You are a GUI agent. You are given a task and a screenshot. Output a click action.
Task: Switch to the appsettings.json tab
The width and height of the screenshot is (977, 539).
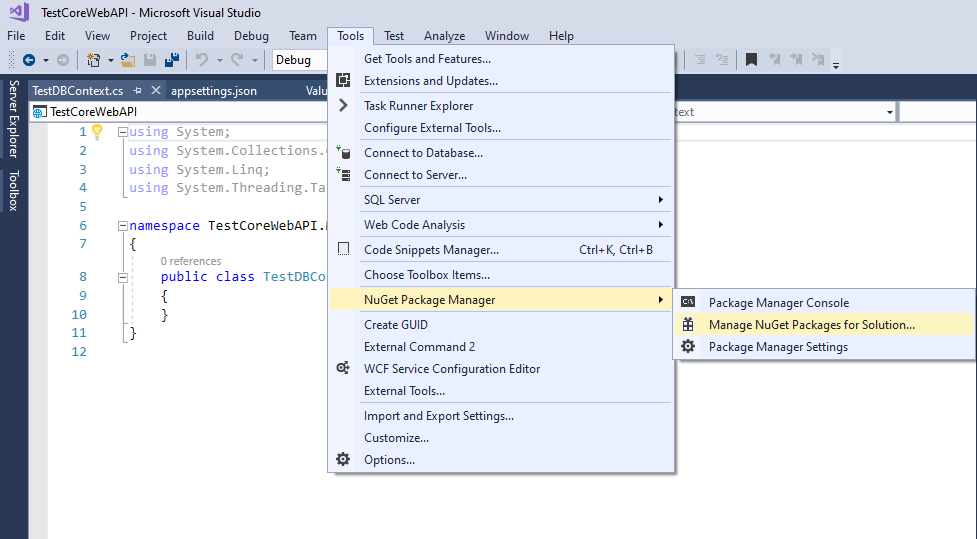[214, 90]
